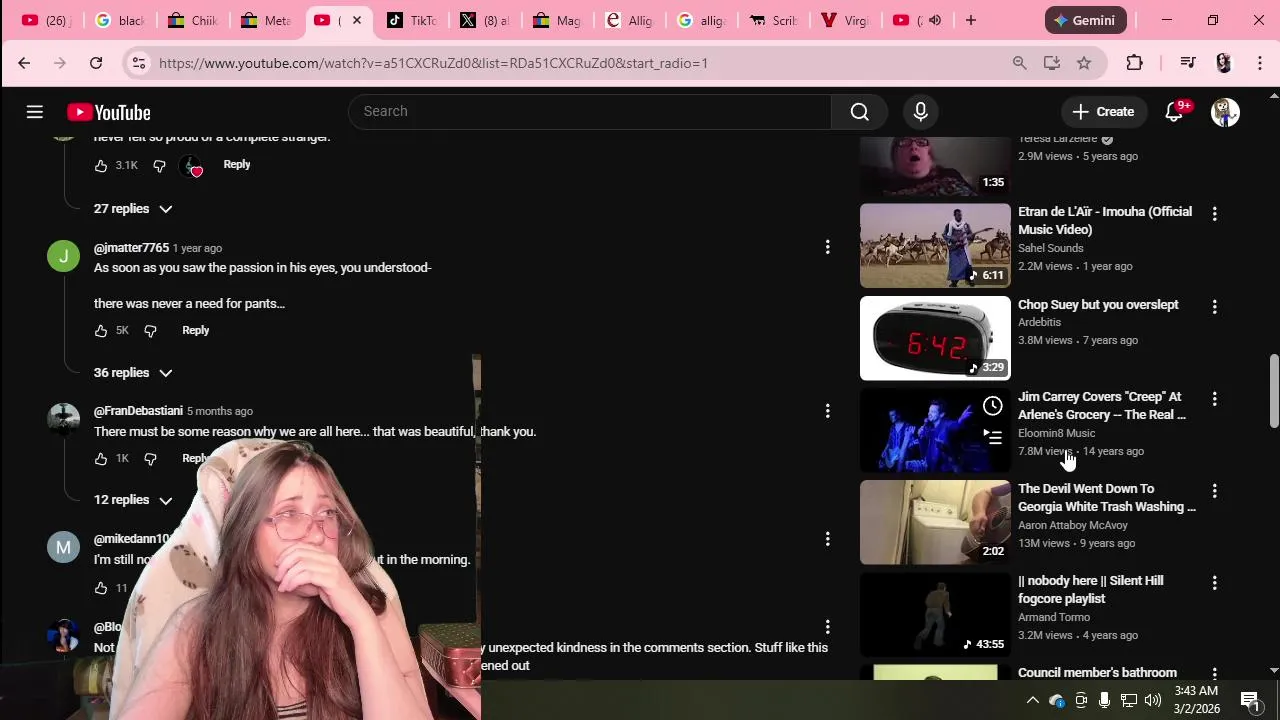Click the Create button

point(1103,112)
